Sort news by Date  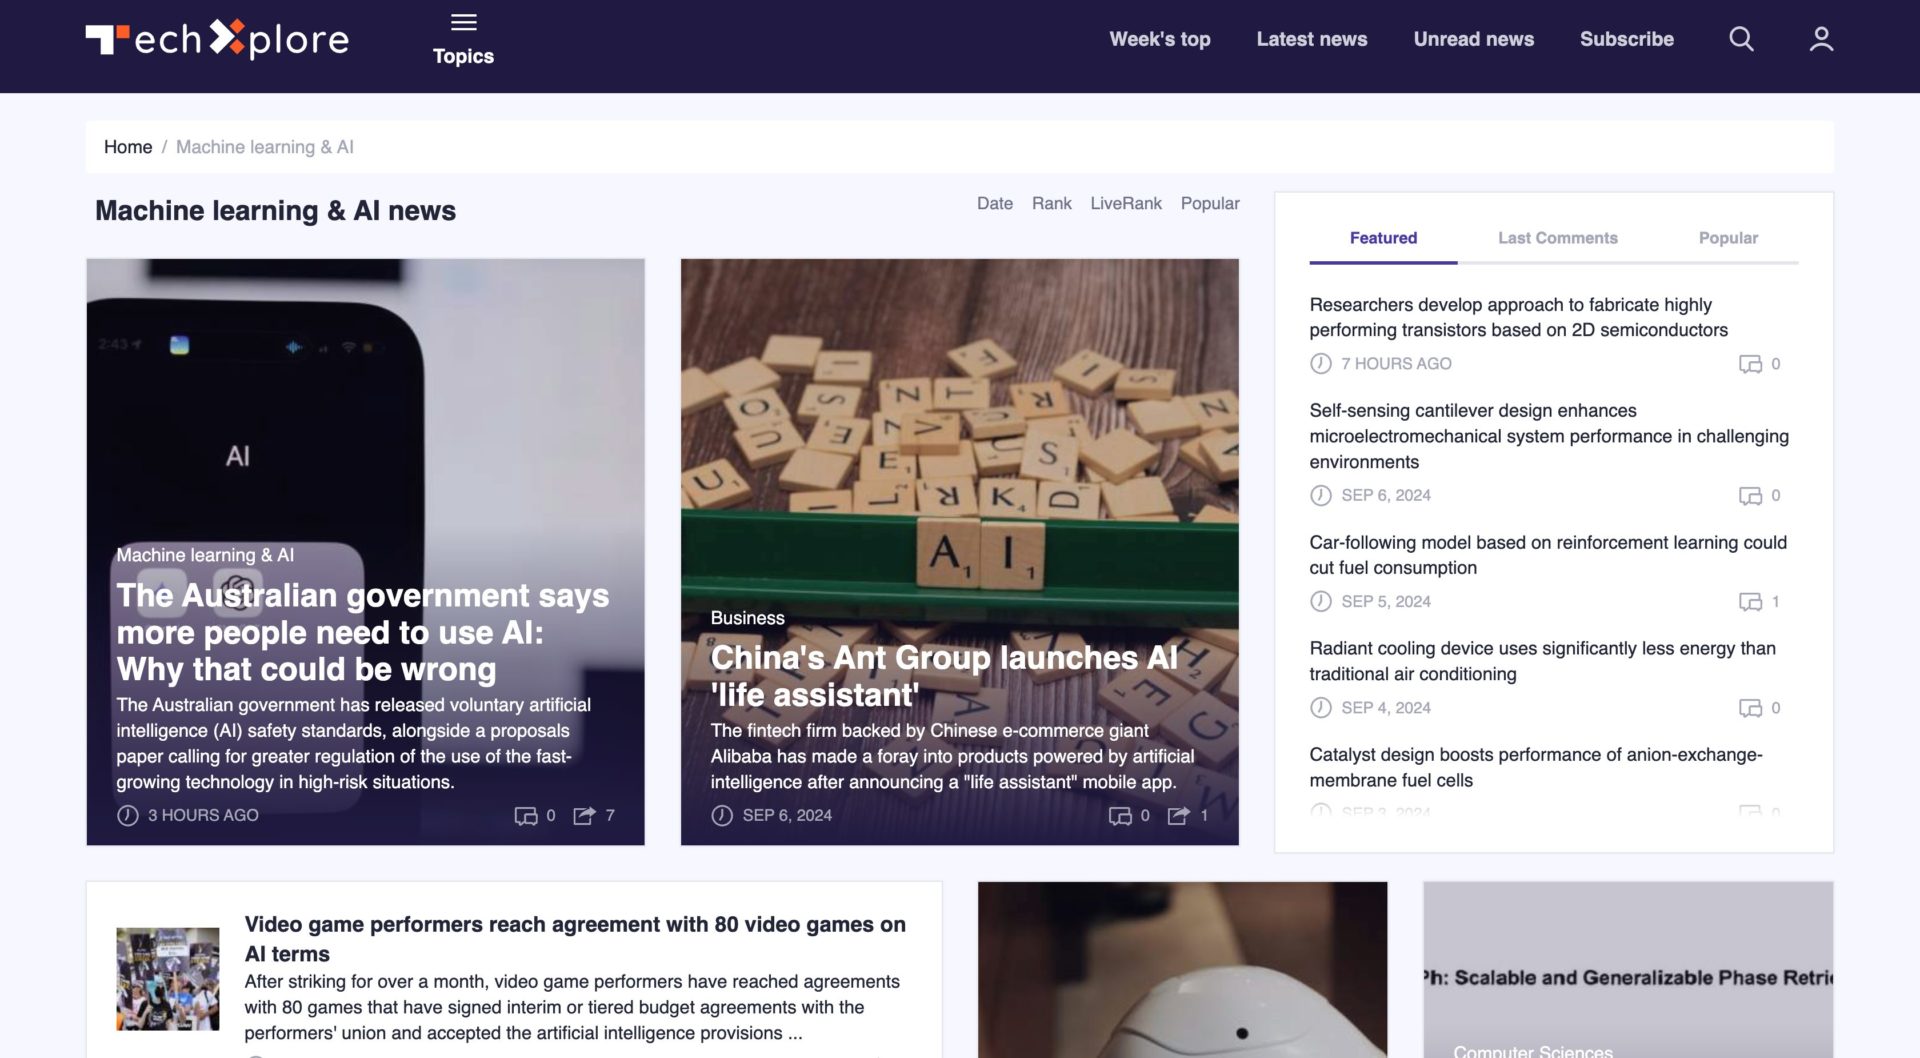coord(995,203)
